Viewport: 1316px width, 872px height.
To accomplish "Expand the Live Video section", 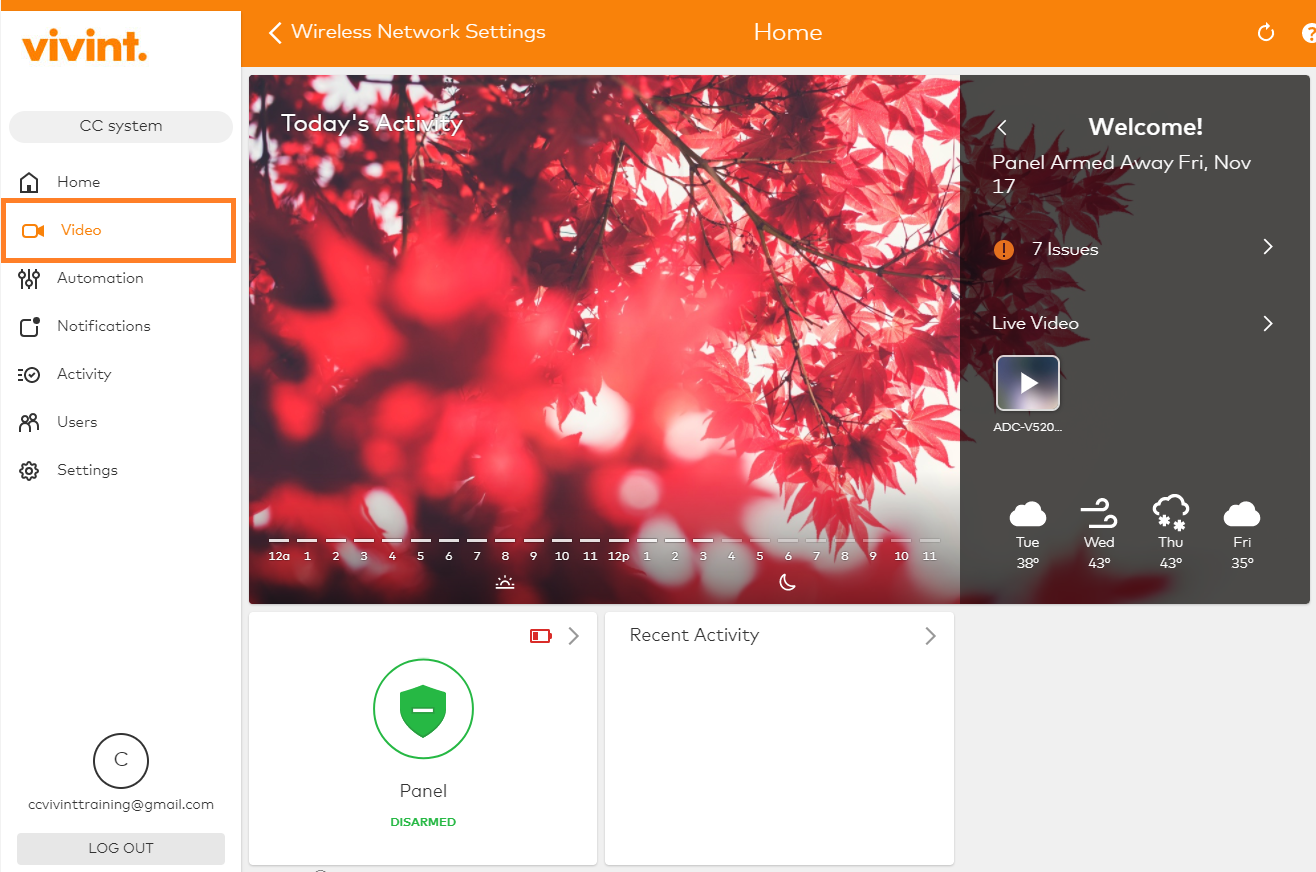I will point(1268,324).
